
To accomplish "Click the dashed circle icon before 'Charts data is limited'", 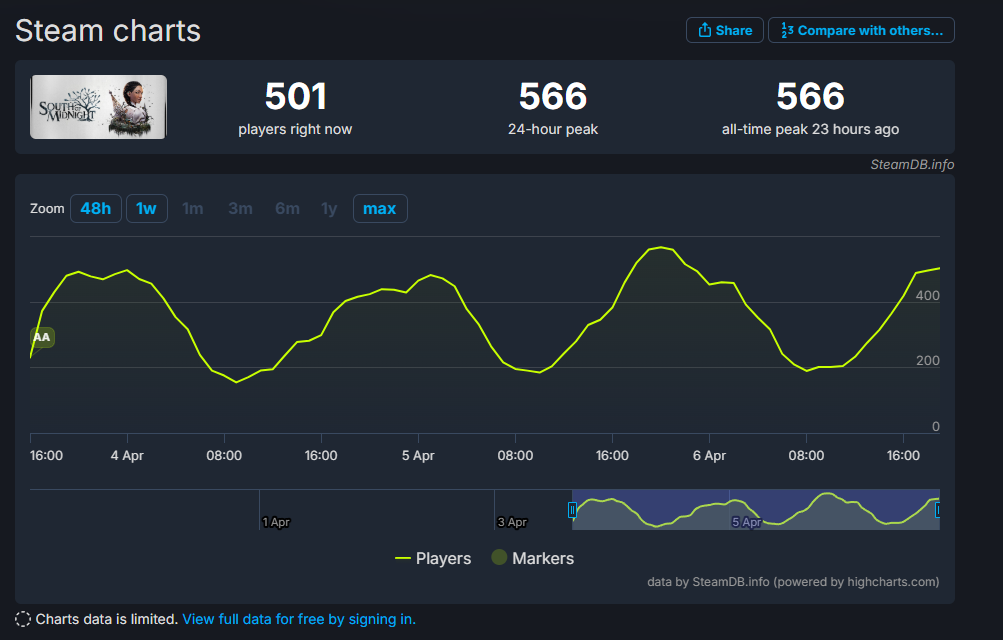I will pos(23,619).
